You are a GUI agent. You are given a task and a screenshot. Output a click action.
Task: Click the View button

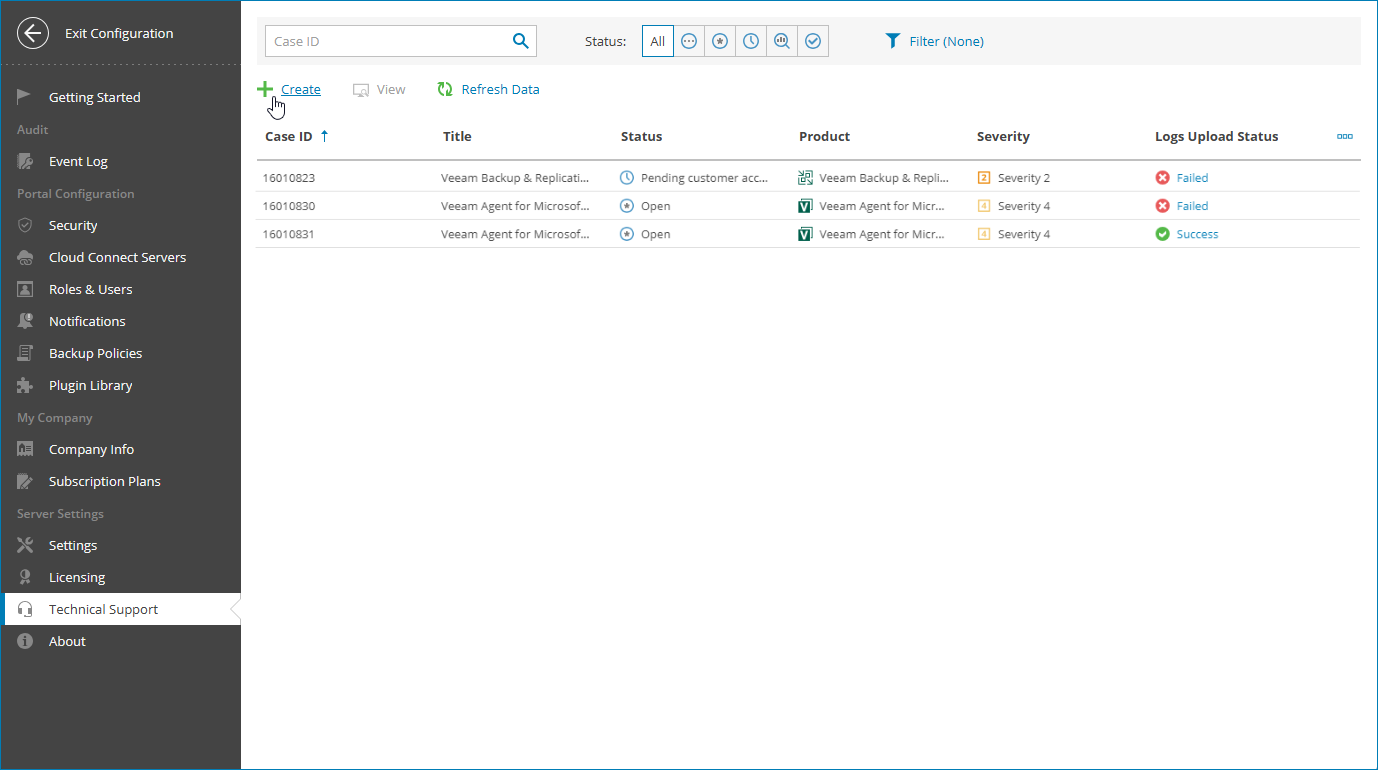pos(379,89)
